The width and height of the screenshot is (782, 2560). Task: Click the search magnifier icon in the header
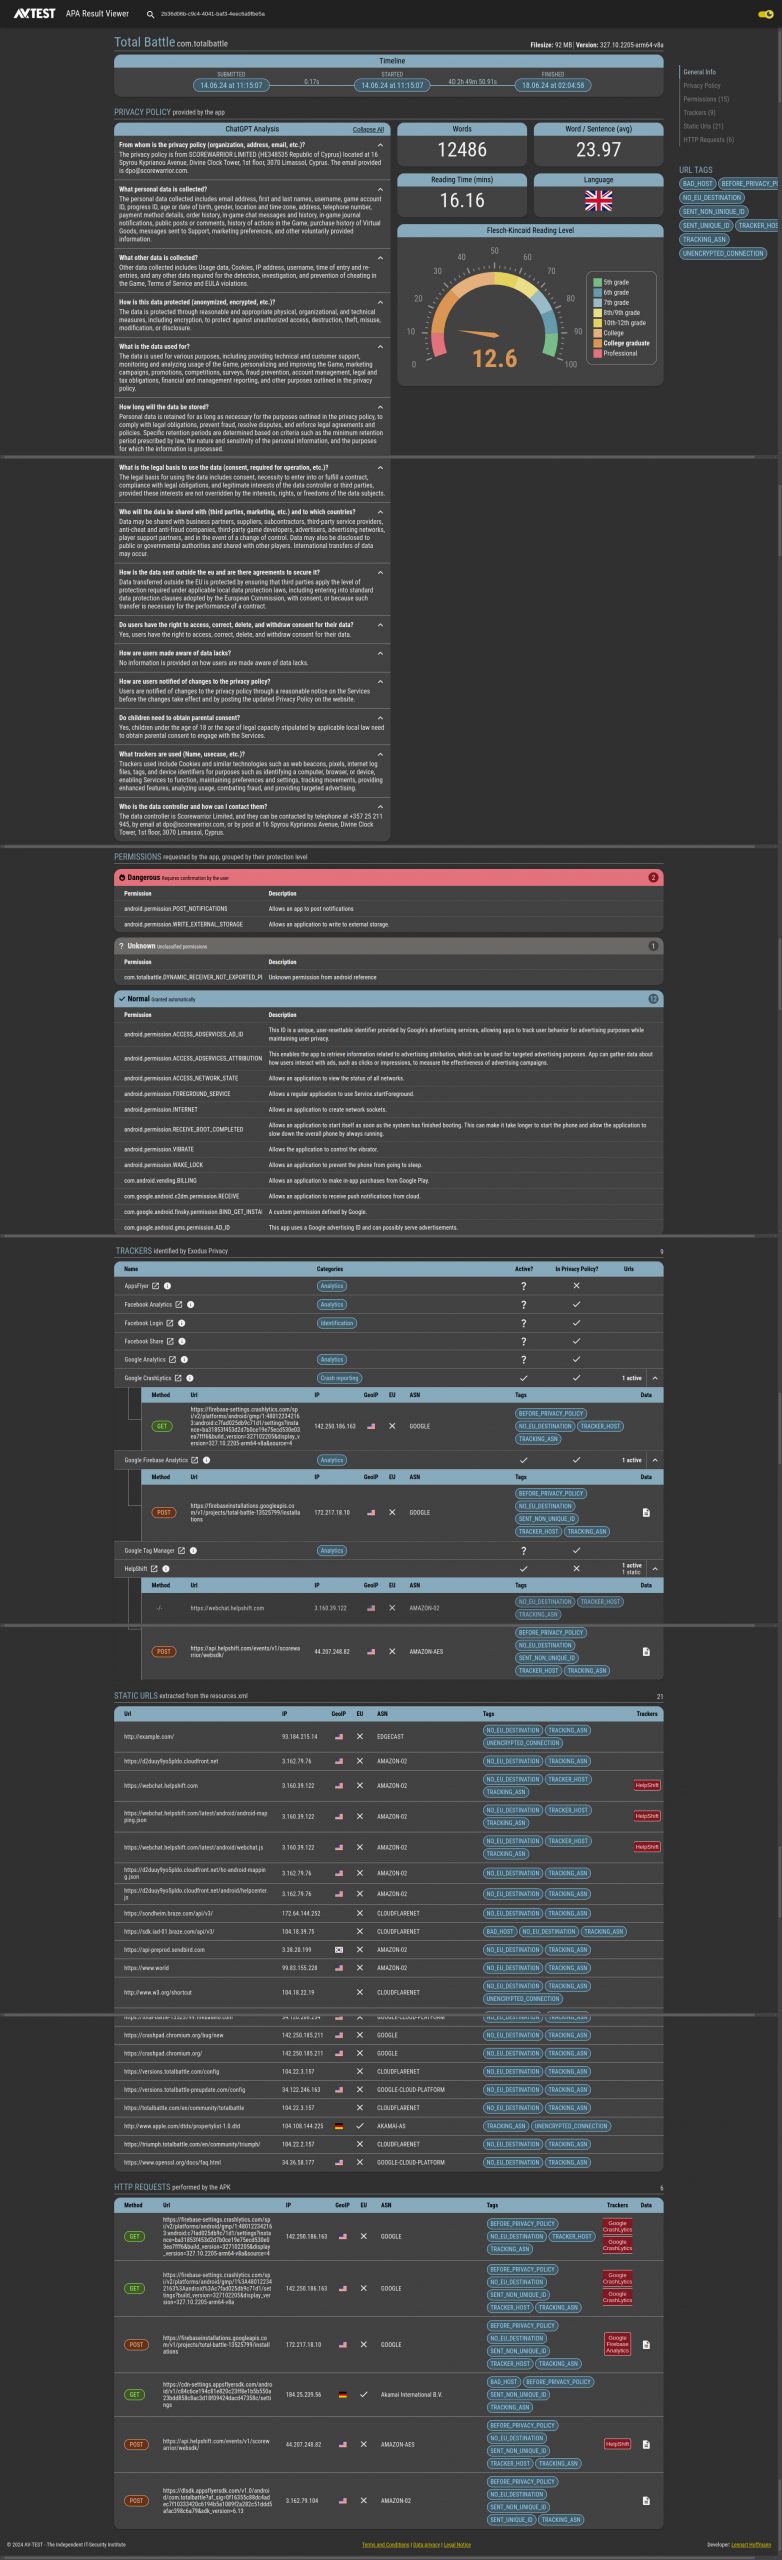click(x=150, y=14)
